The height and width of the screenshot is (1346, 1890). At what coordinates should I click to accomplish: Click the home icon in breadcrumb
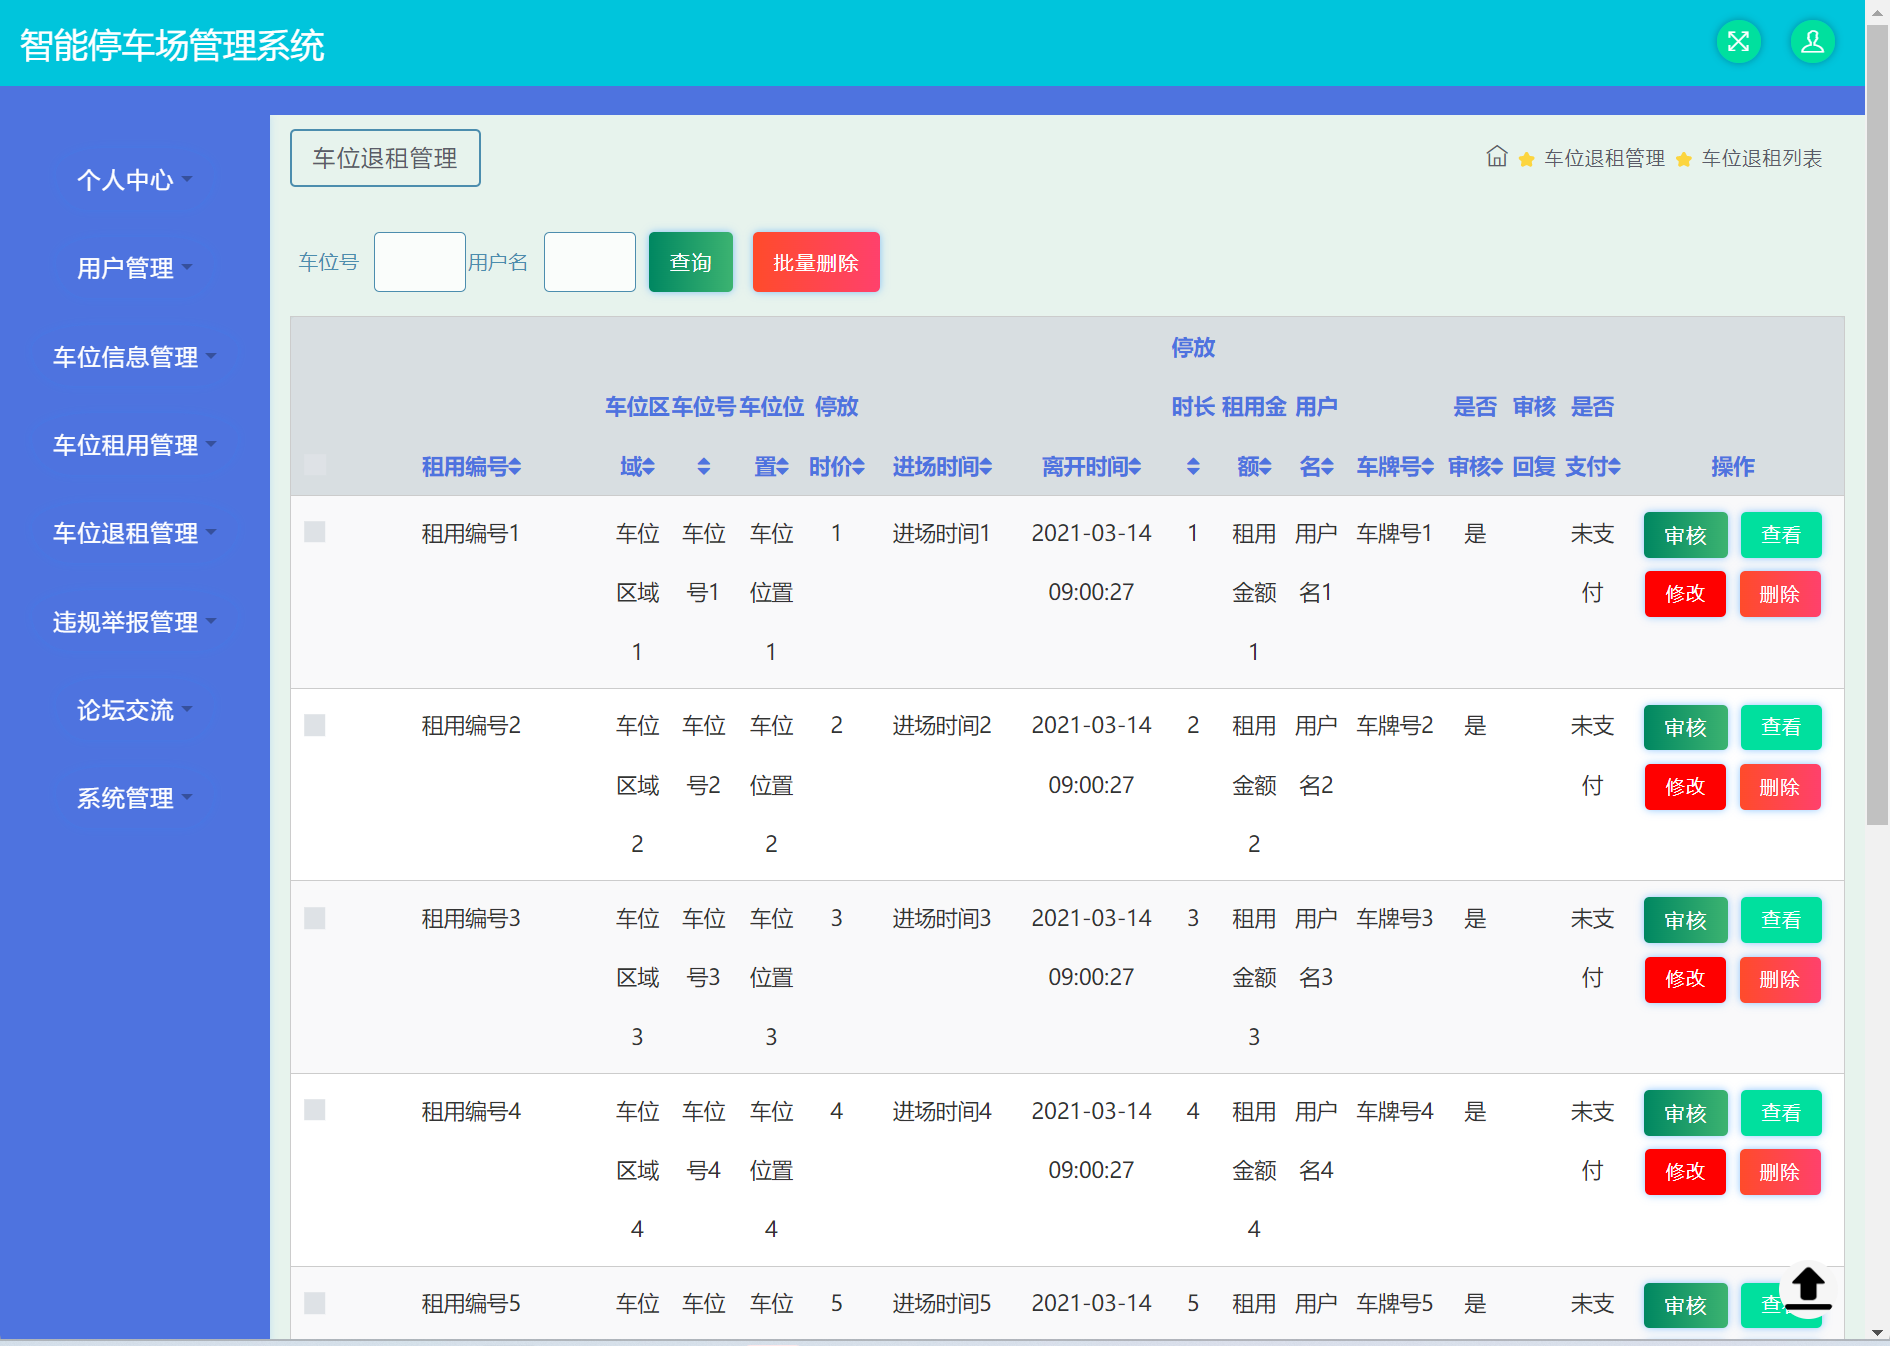click(x=1496, y=157)
